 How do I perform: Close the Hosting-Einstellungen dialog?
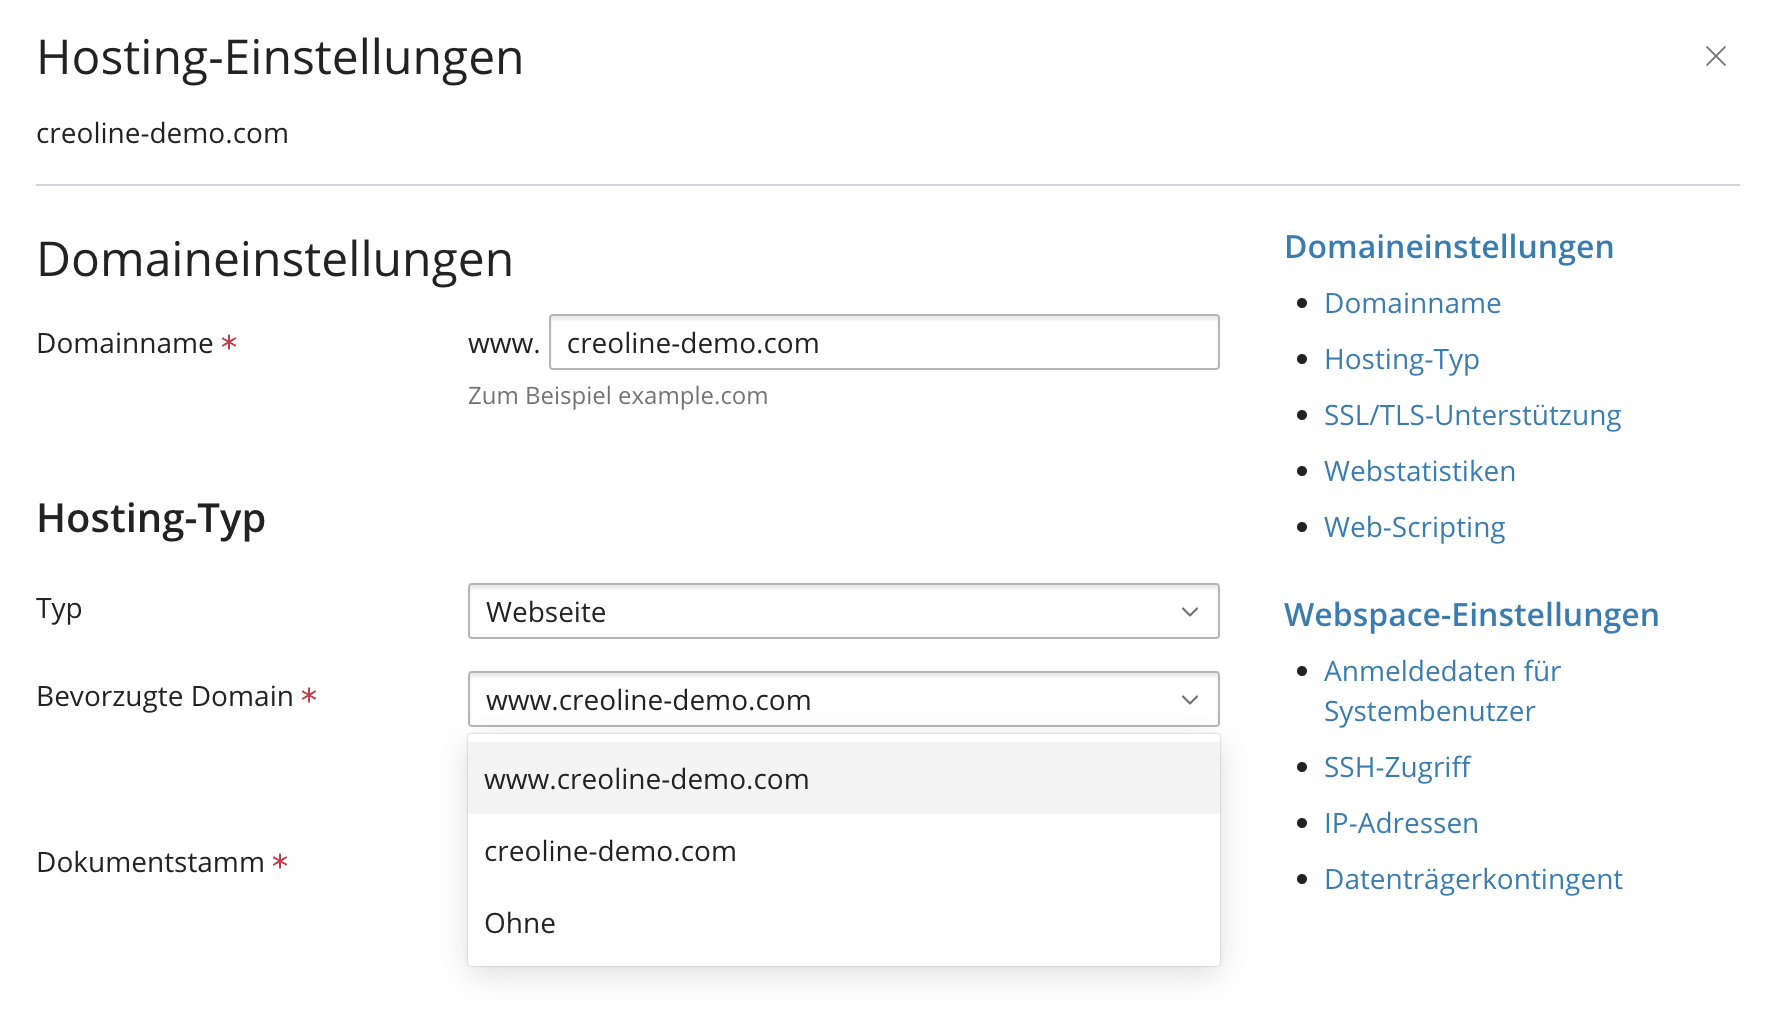pos(1715,56)
